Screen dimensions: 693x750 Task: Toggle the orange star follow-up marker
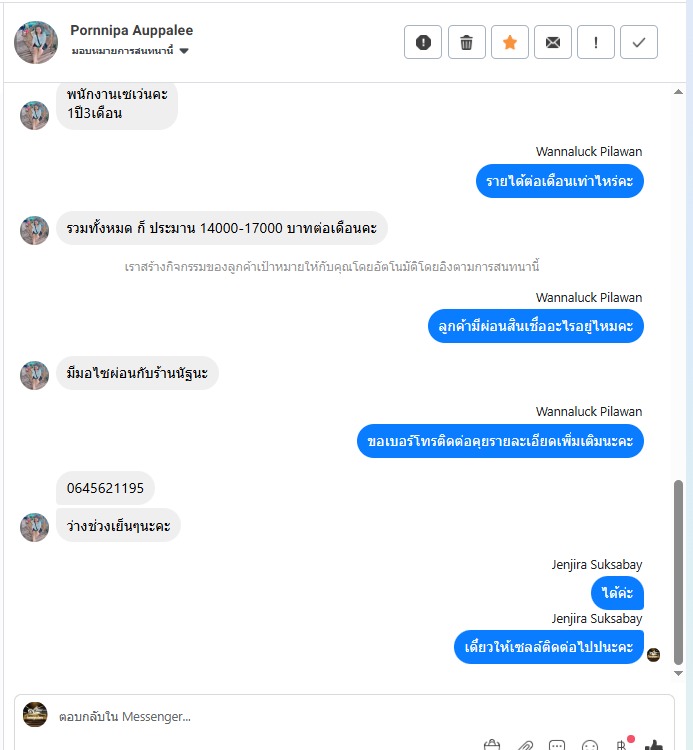510,42
